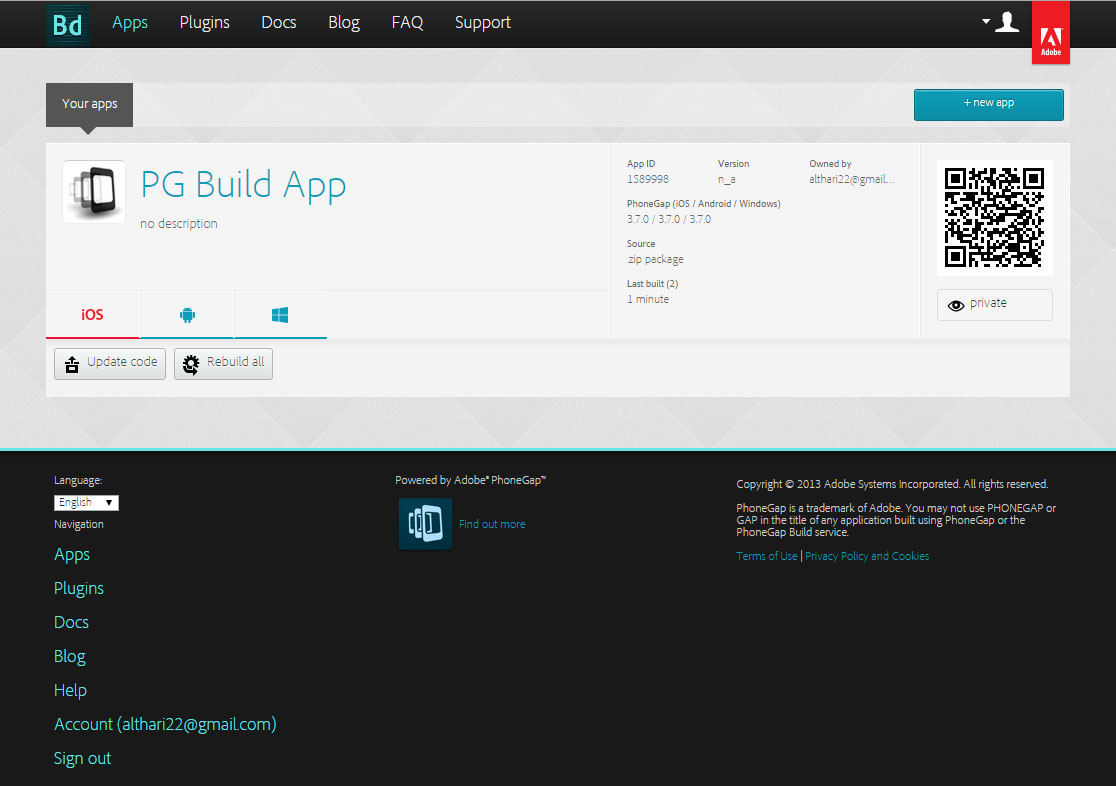Open FAQ in the top navigation
Viewport: 1116px width, 786px height.
click(x=407, y=23)
